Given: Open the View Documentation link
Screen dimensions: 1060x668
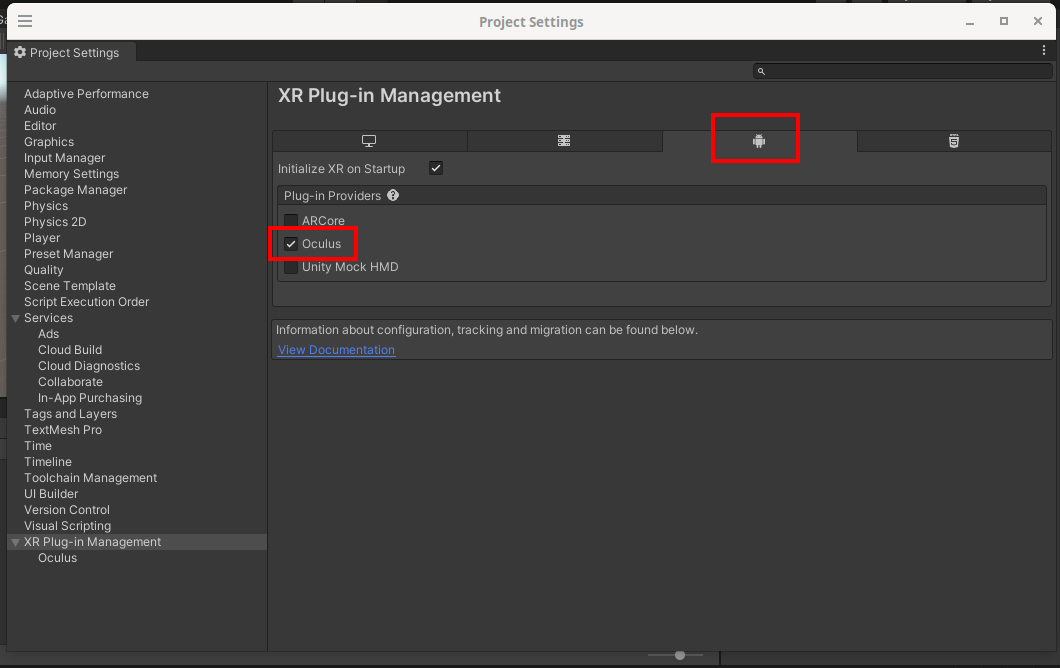Looking at the screenshot, I should [336, 350].
